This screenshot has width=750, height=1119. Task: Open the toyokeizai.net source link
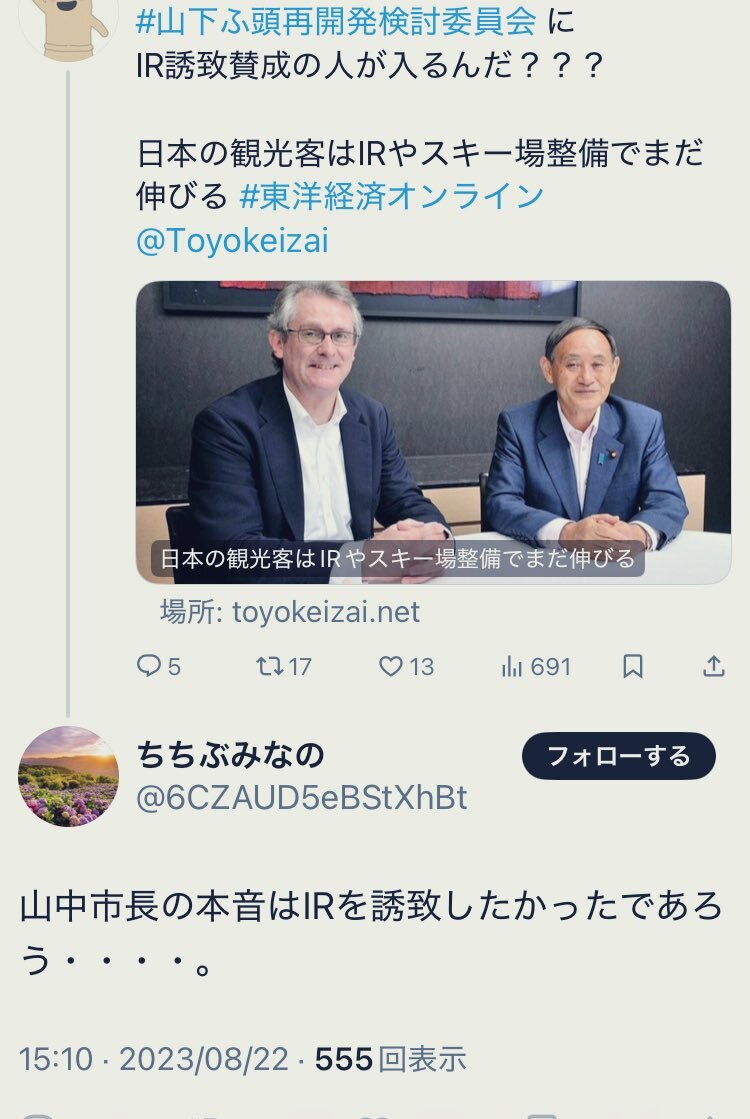click(290, 612)
